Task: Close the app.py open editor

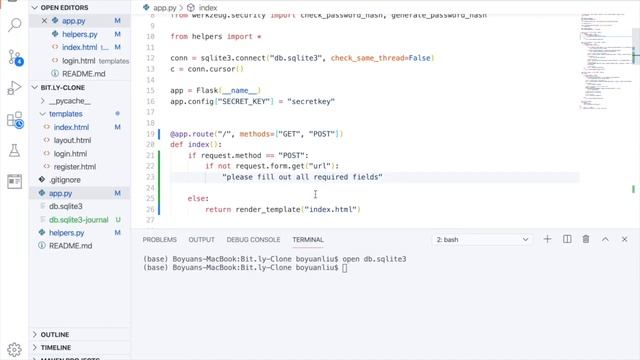Action: 44,20
